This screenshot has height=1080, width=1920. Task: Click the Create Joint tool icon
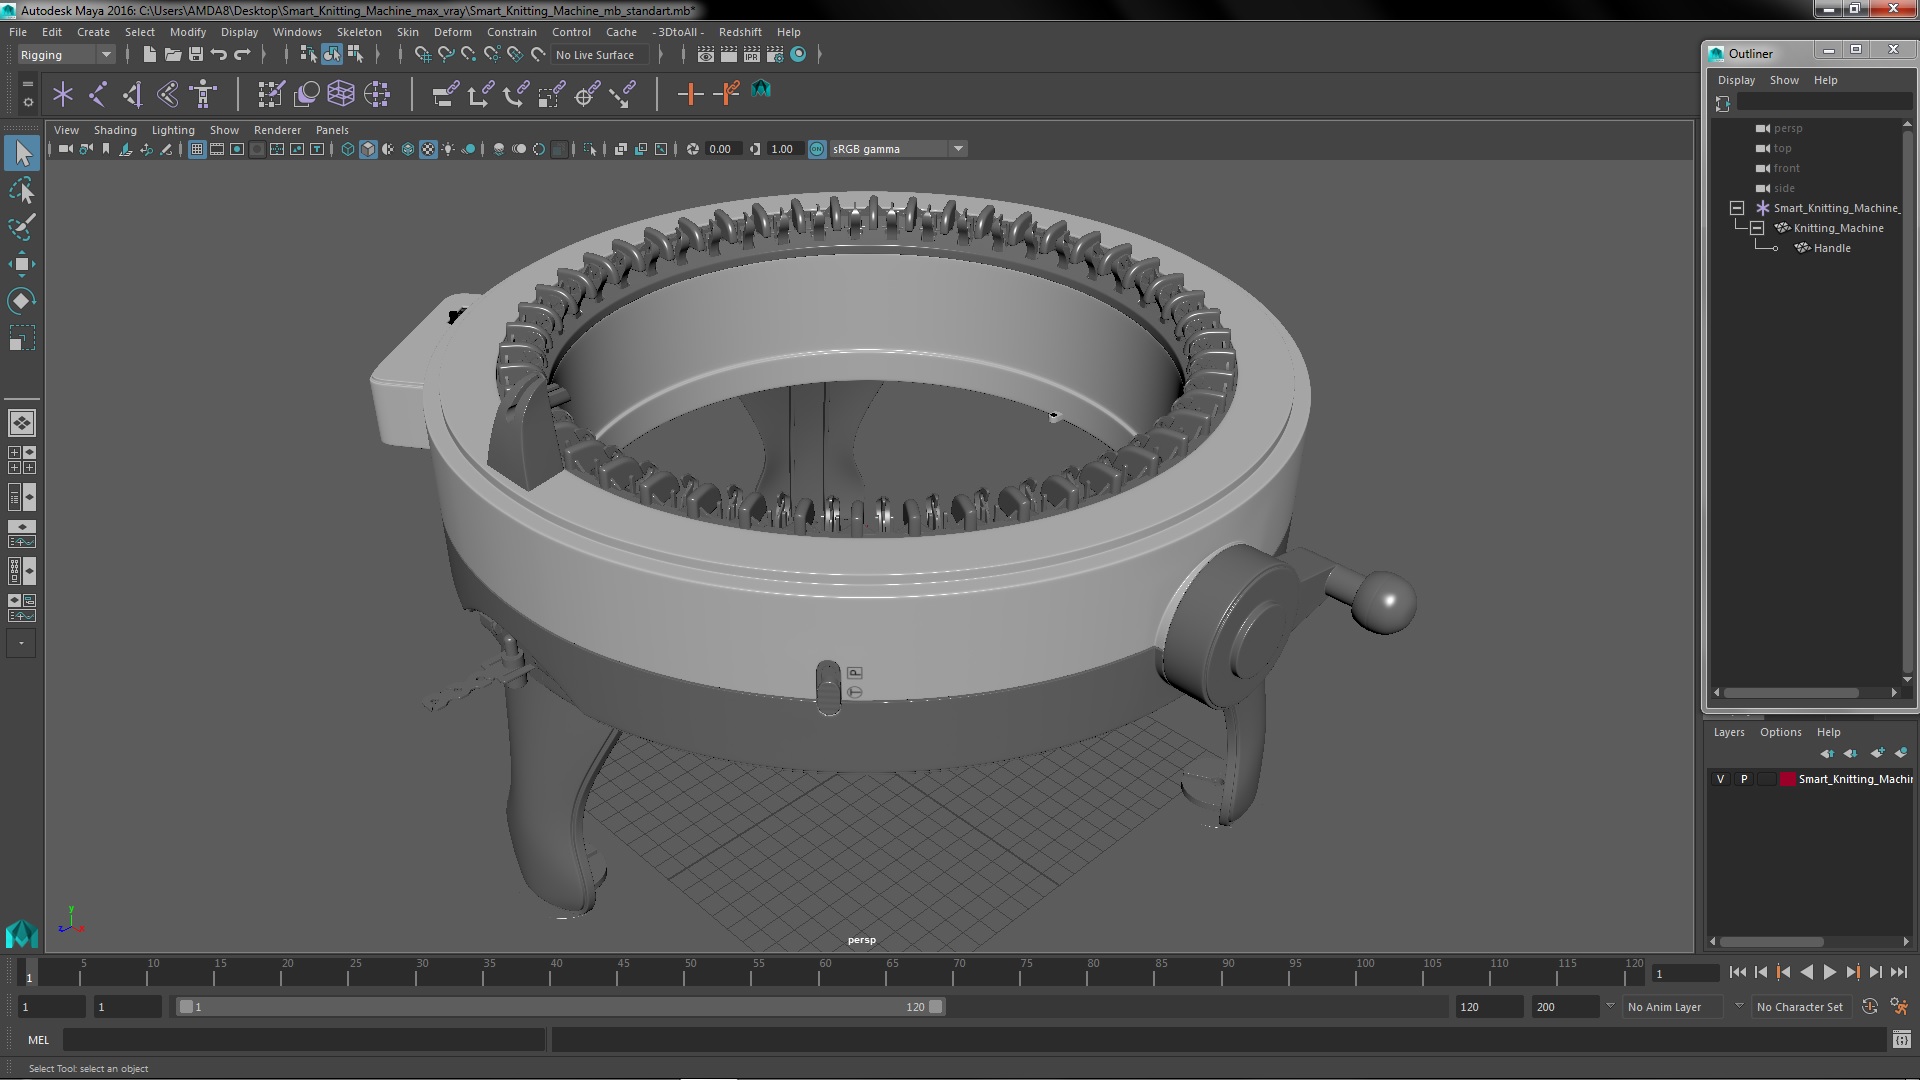[98, 94]
